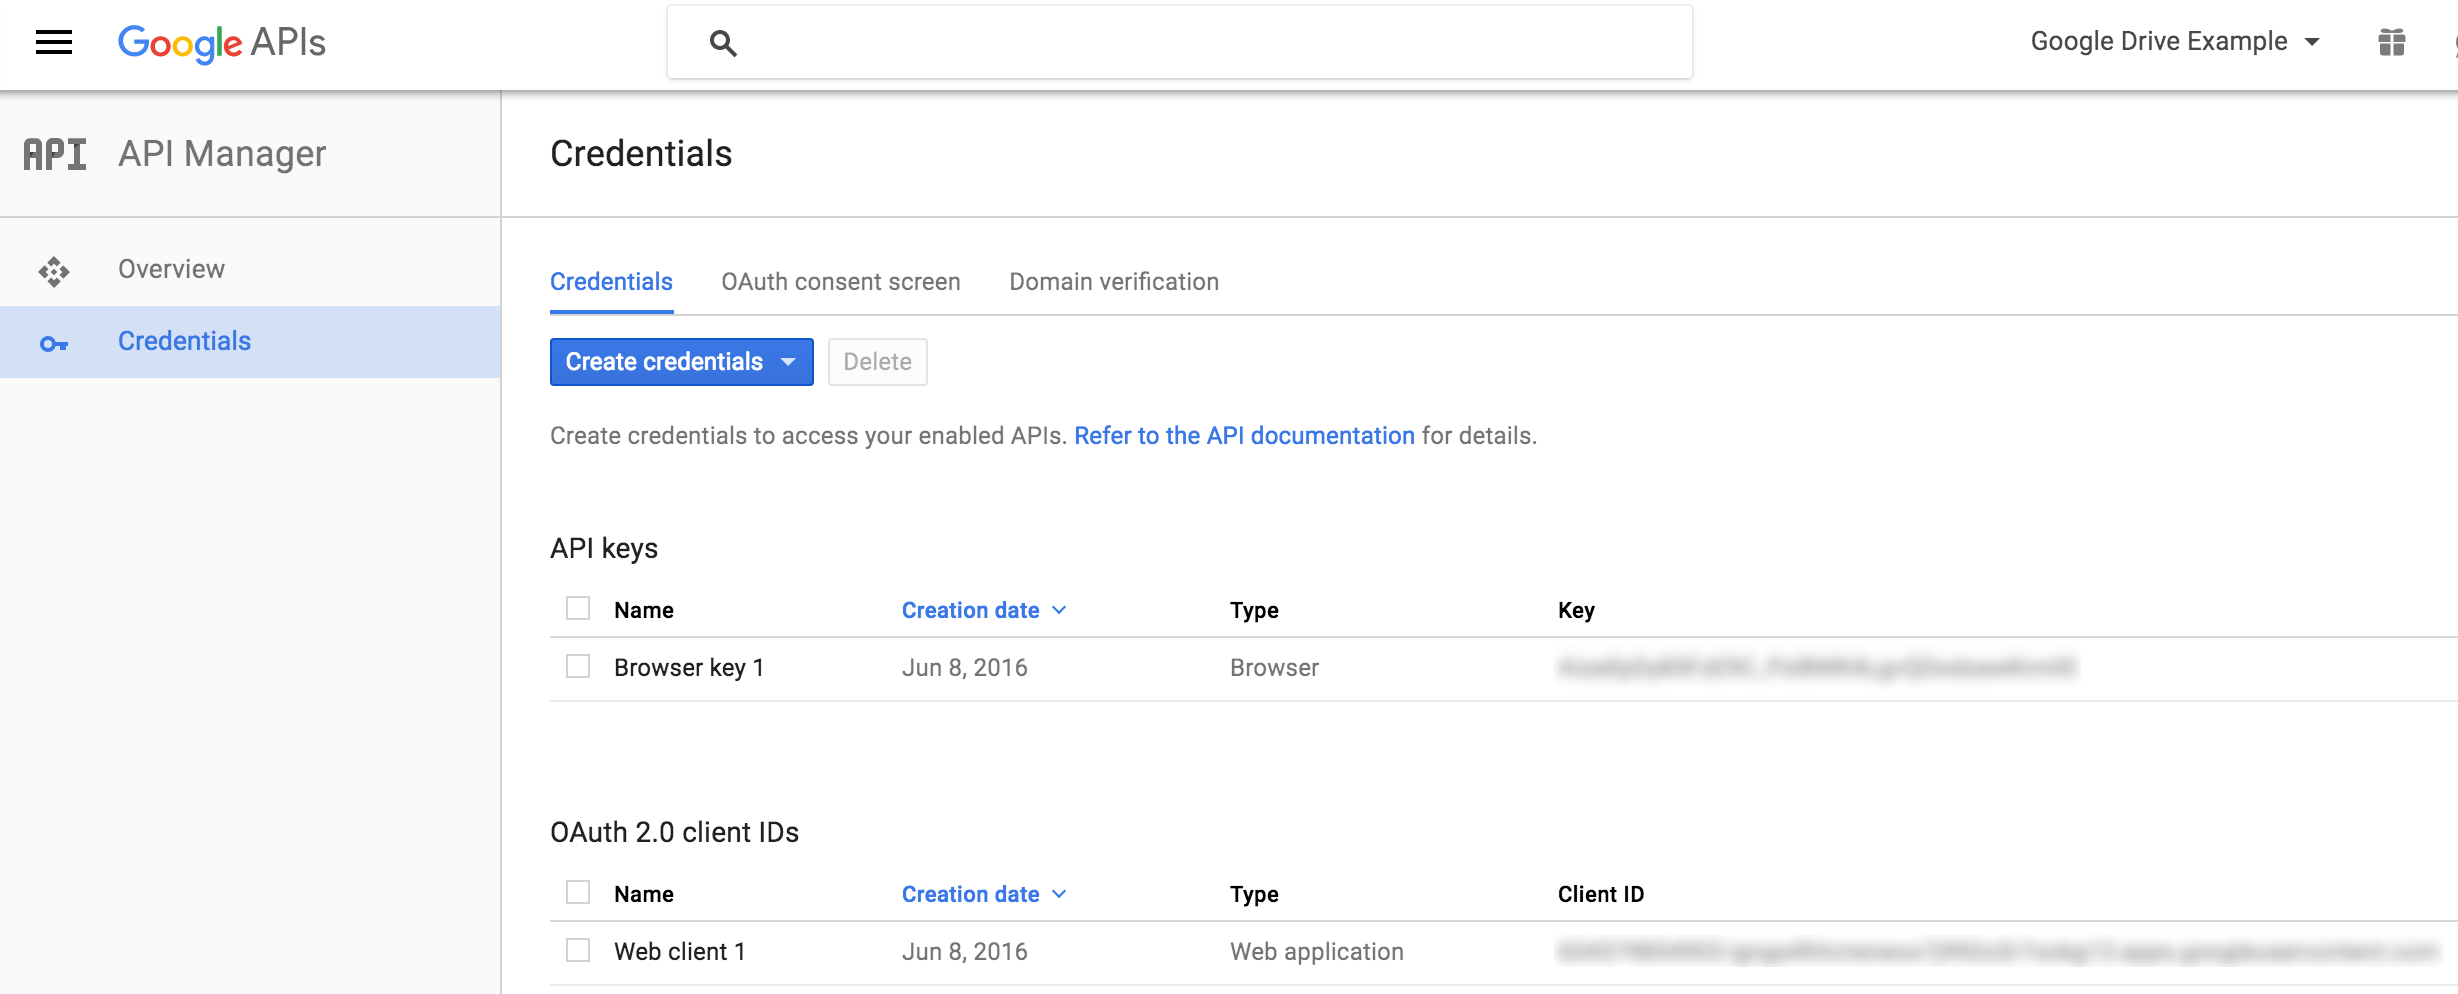
Task: Open the navigation hamburger menu
Action: tap(53, 41)
